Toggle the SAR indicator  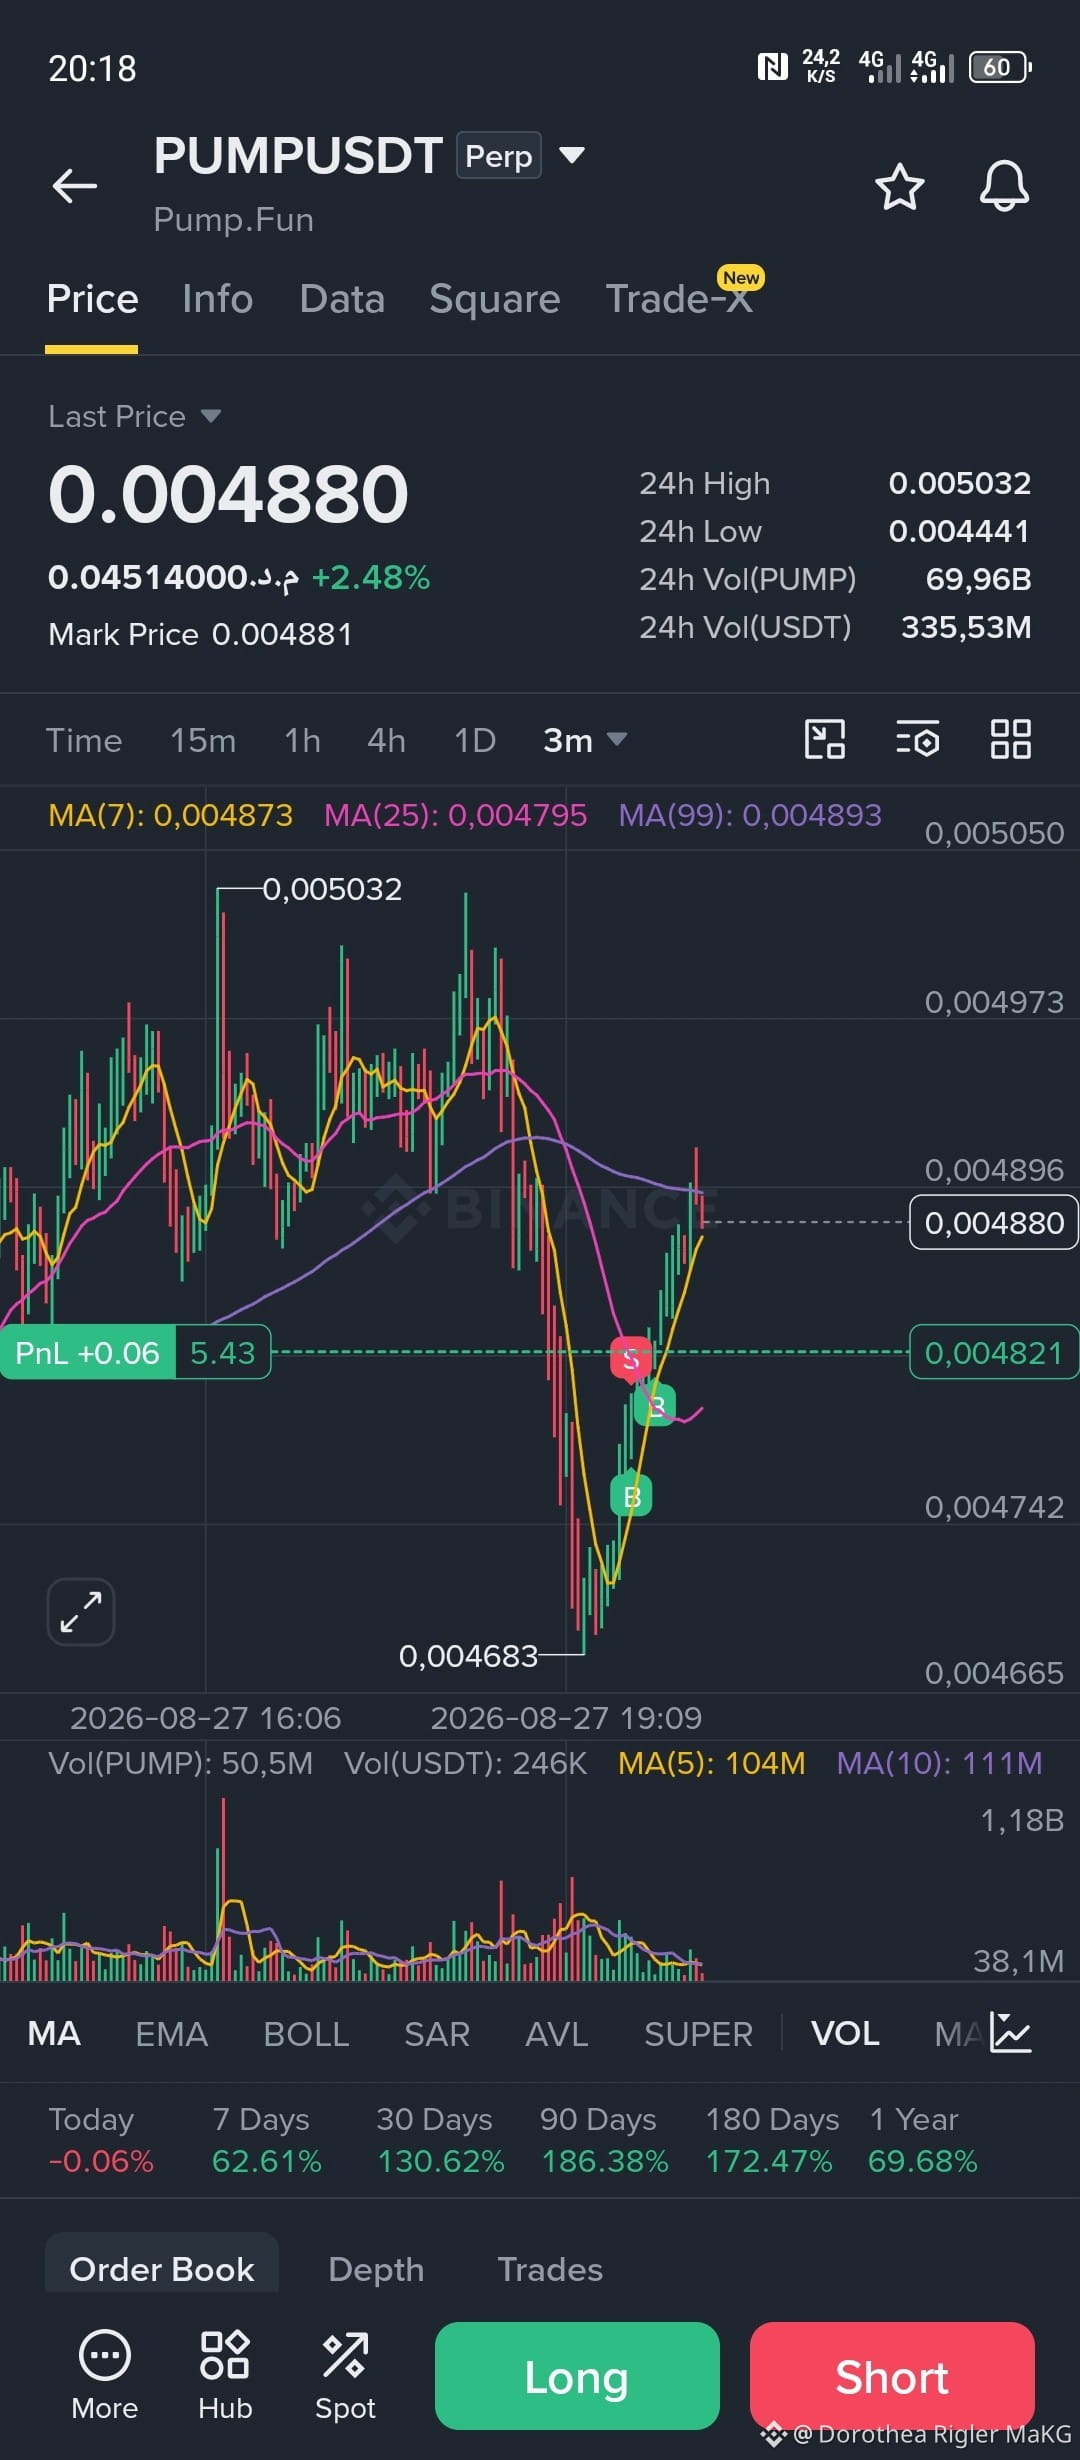click(437, 2033)
